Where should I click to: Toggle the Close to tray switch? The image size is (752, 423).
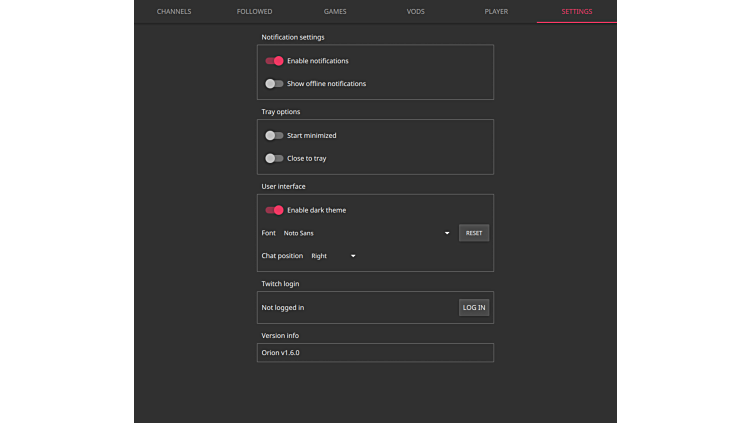pyautogui.click(x=274, y=159)
